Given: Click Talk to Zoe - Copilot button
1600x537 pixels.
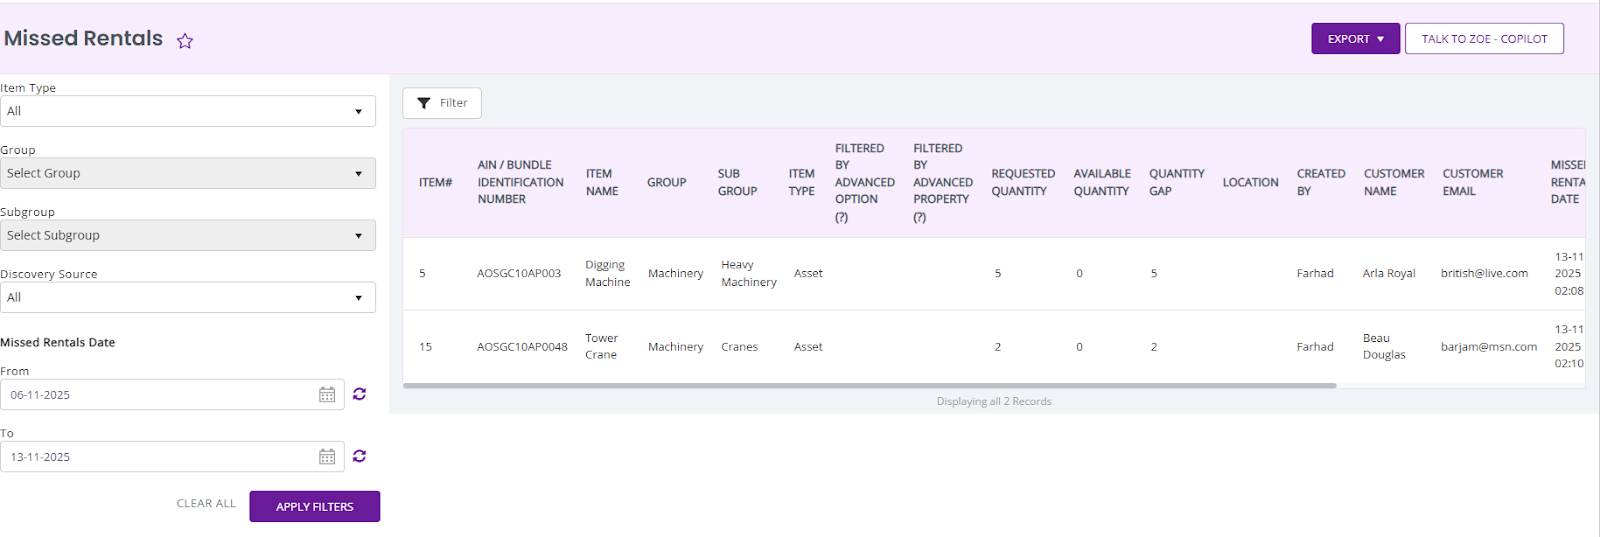Looking at the screenshot, I should coord(1484,39).
